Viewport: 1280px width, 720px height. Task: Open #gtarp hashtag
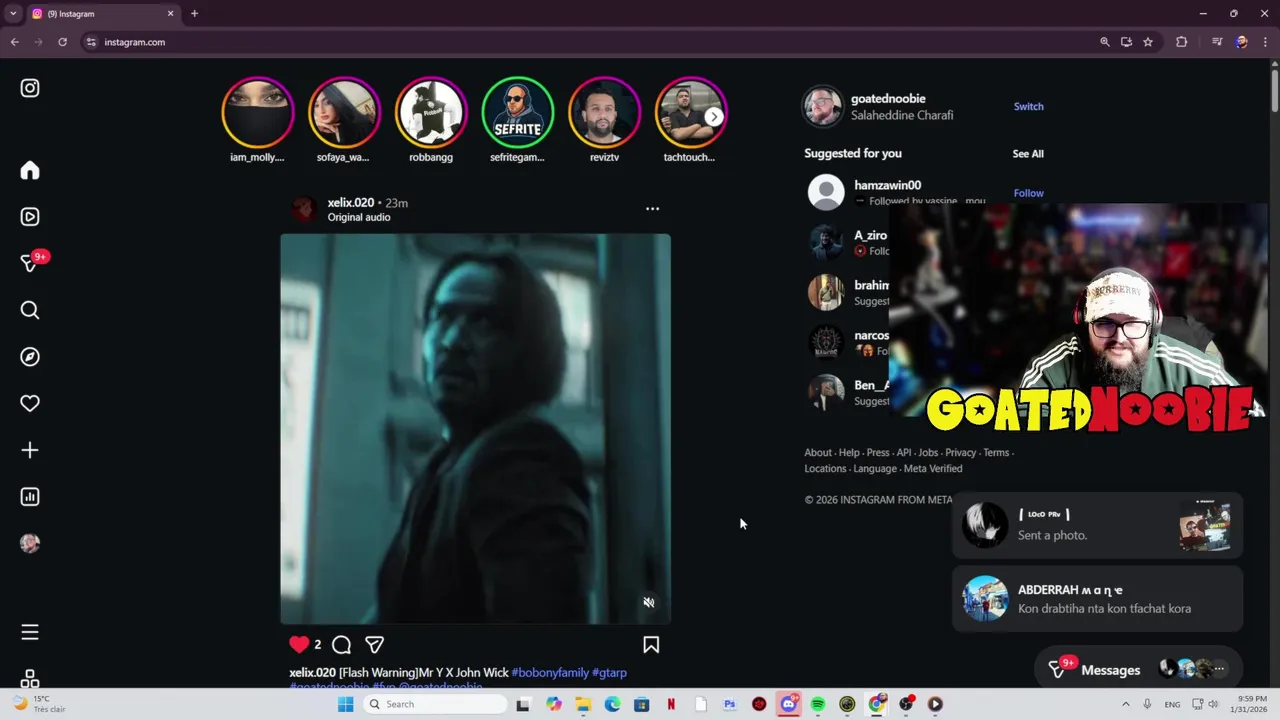pyautogui.click(x=609, y=673)
